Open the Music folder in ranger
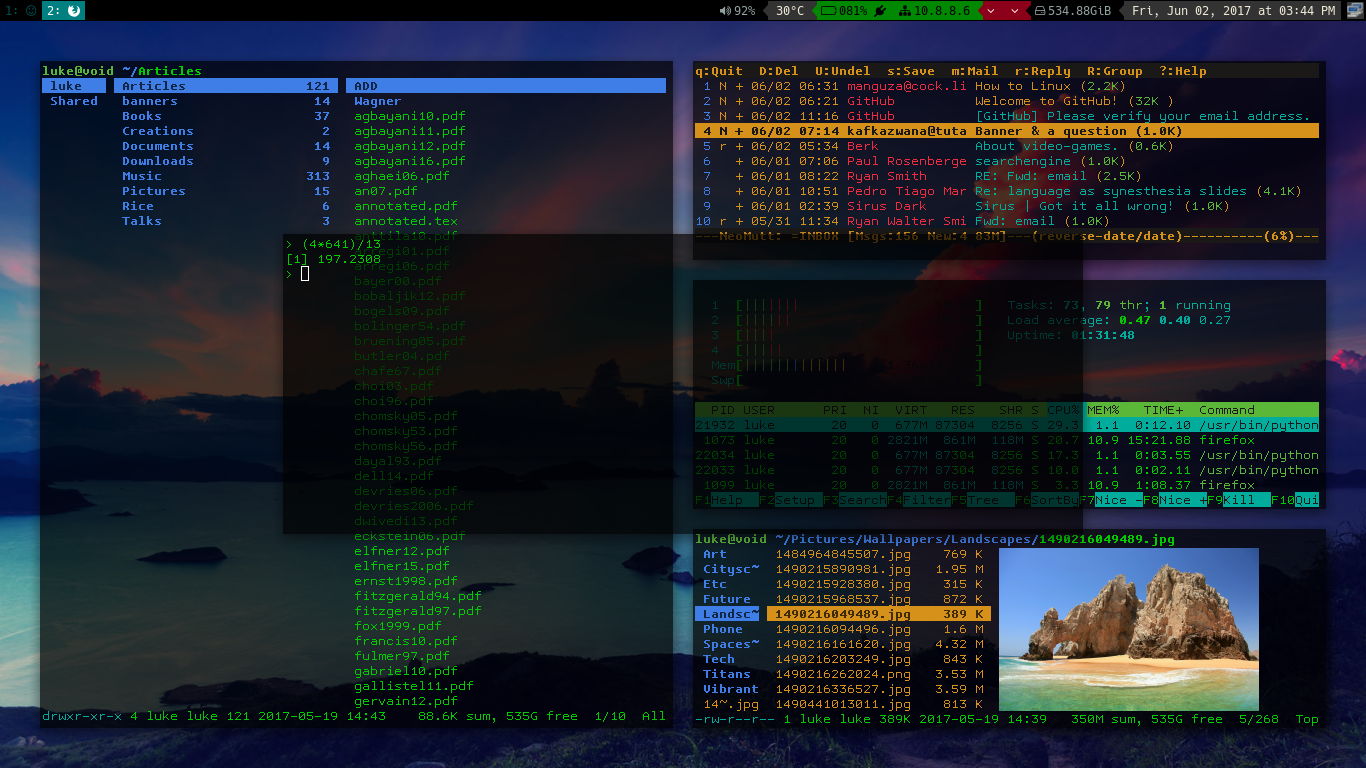 [x=142, y=176]
